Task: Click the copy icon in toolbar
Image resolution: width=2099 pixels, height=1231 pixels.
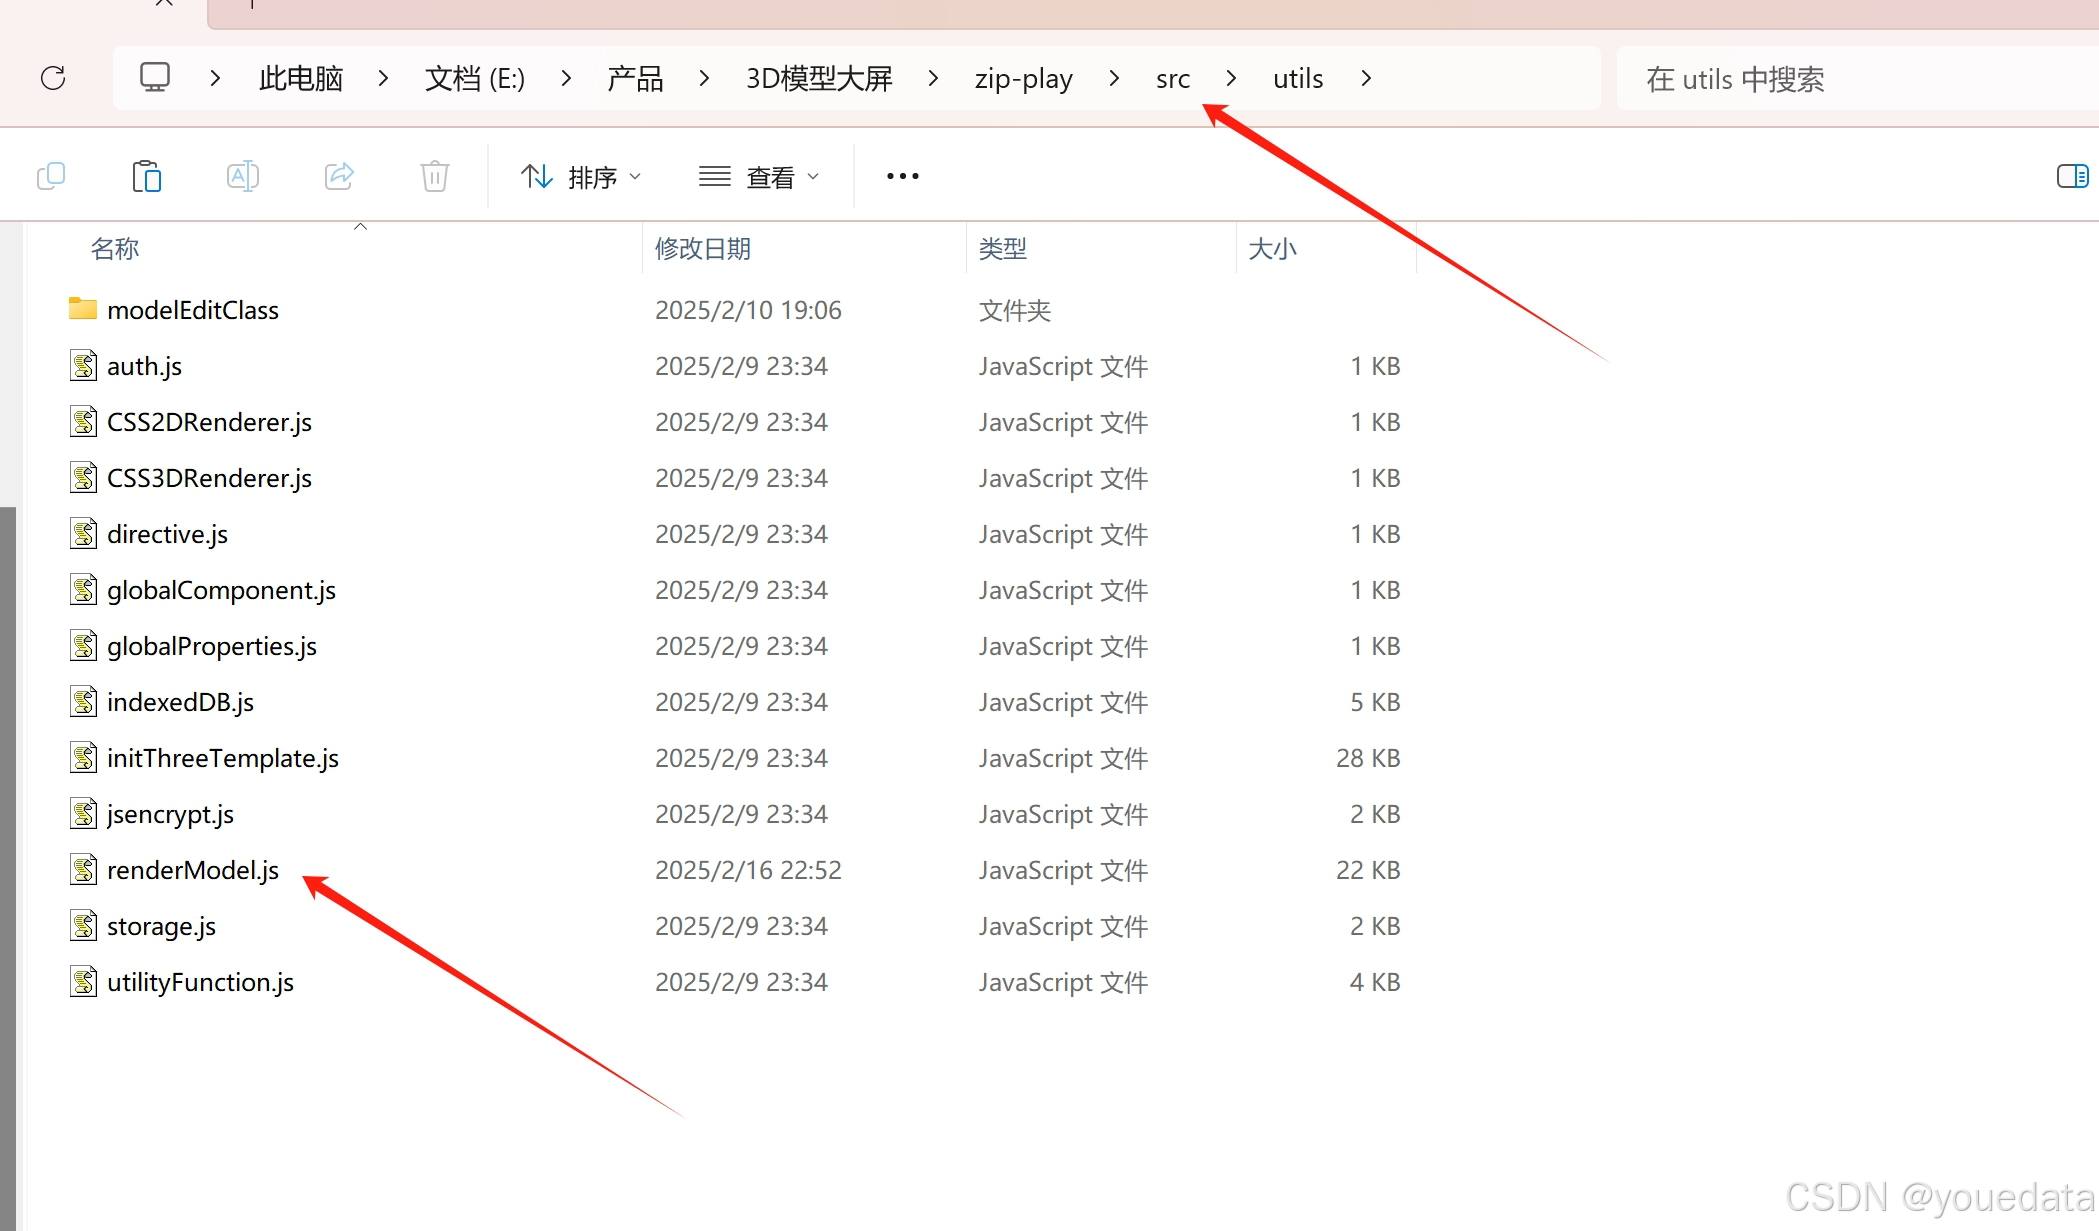Action: click(x=51, y=176)
